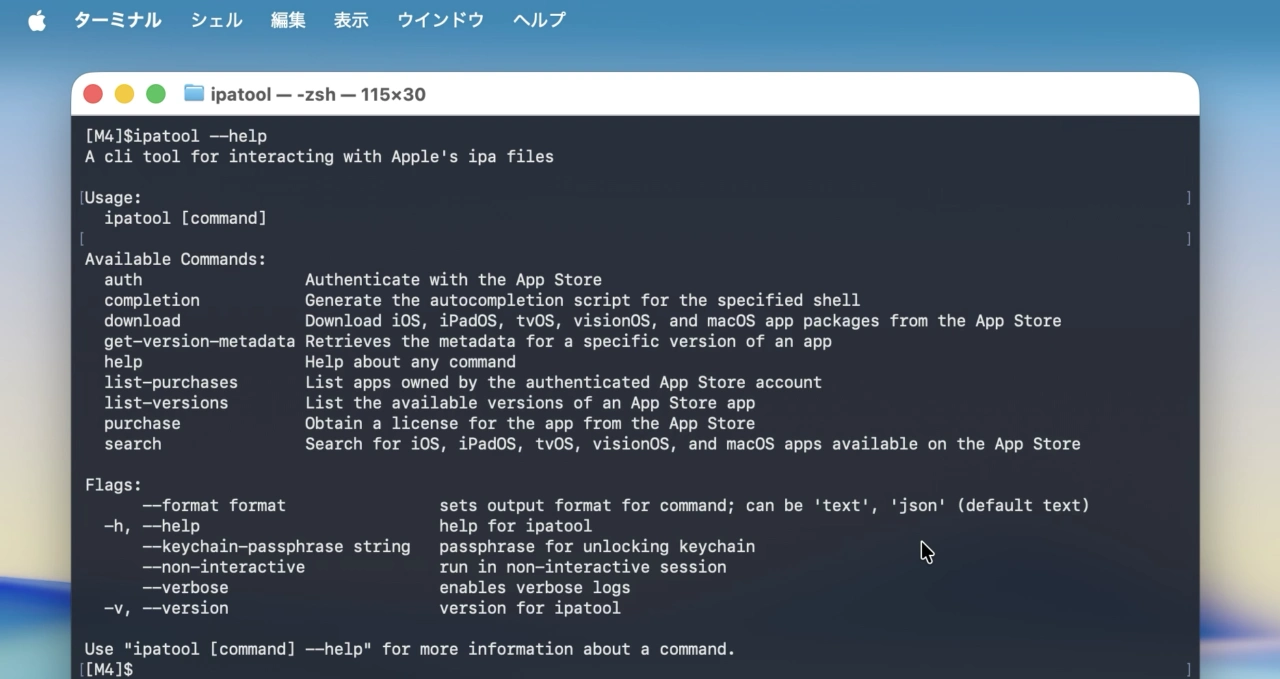Click the 'purchase' command name
The image size is (1280, 679).
(x=142, y=423)
